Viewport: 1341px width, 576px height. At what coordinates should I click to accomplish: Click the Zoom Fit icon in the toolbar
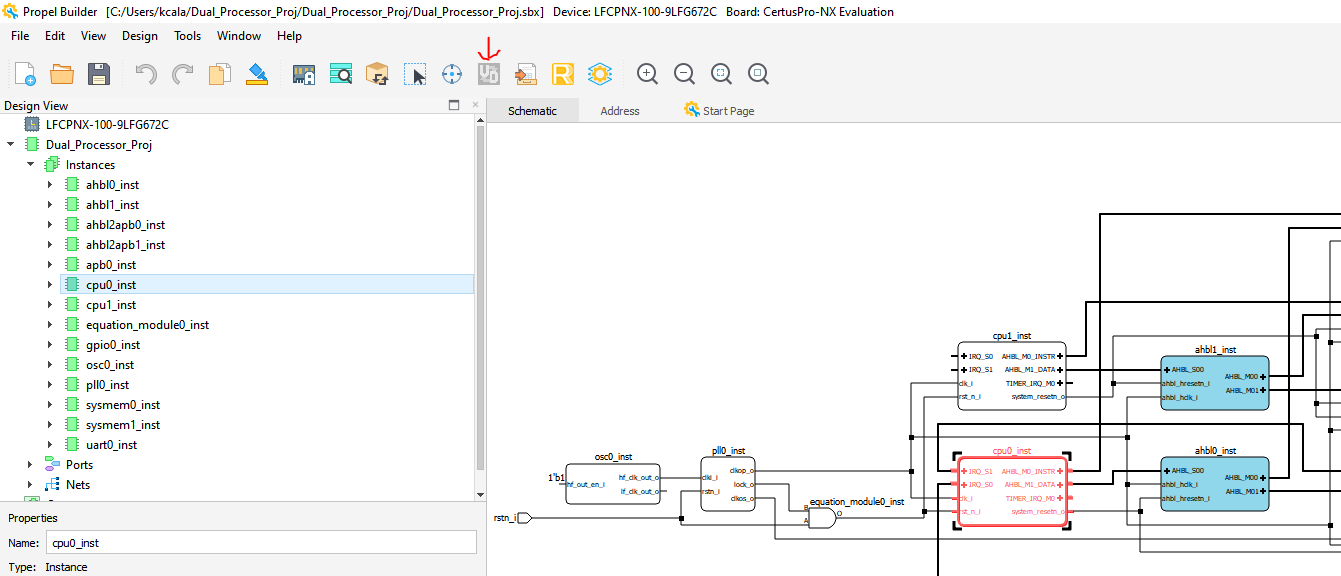click(x=721, y=73)
